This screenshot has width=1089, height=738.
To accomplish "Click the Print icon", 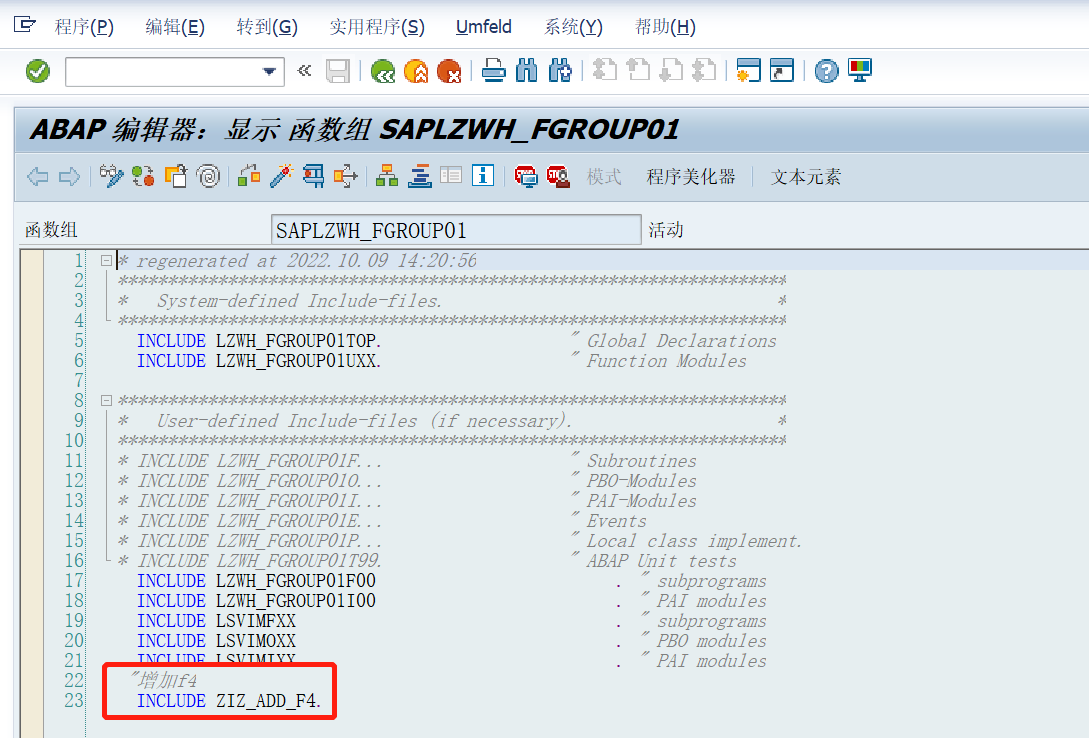I will pos(494,71).
